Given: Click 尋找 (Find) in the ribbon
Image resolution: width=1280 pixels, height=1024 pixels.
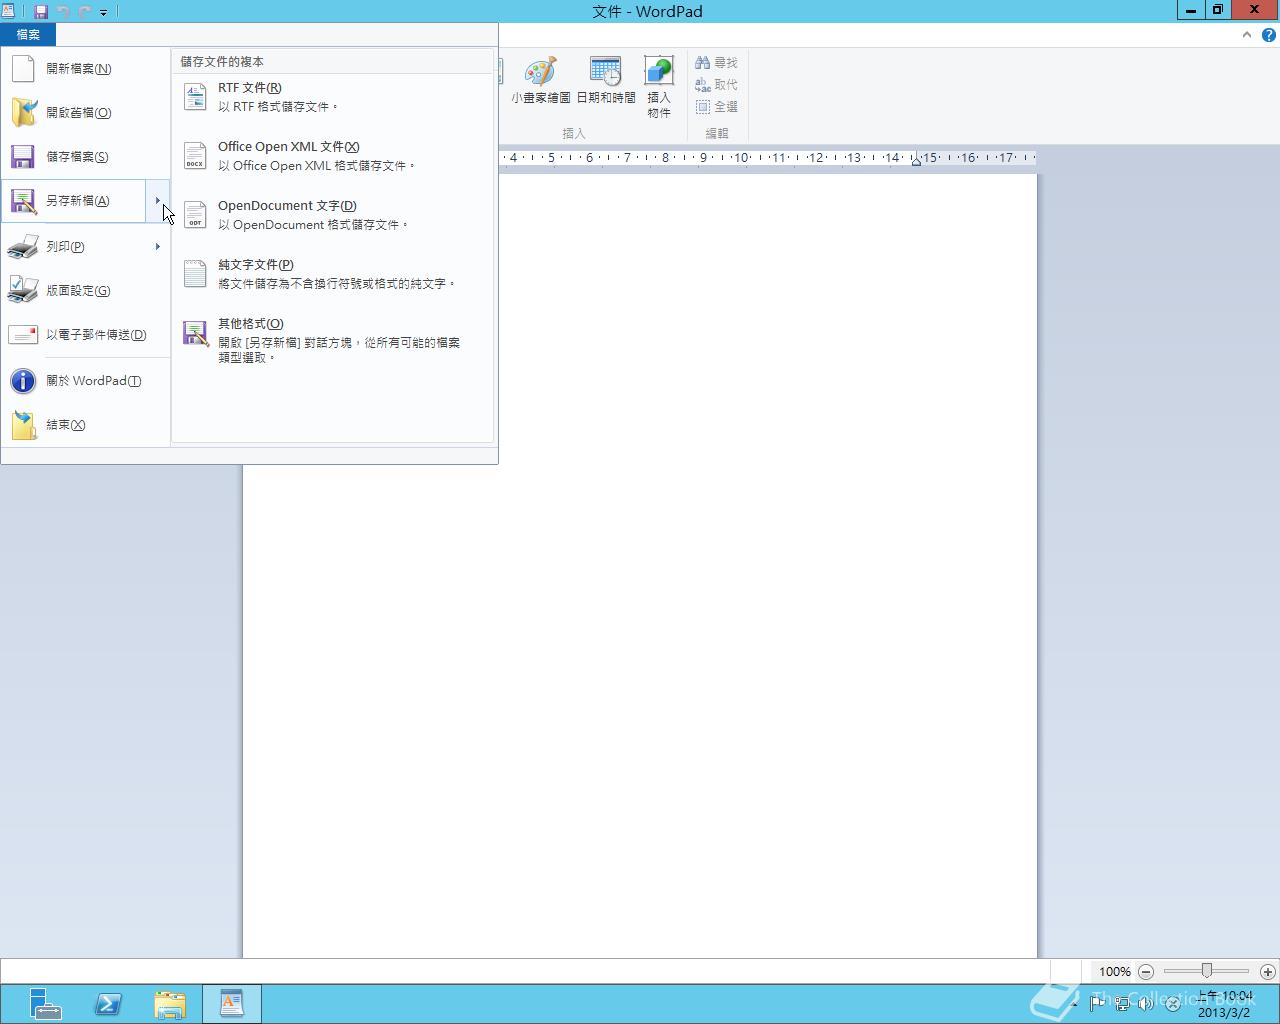Looking at the screenshot, I should [716, 63].
